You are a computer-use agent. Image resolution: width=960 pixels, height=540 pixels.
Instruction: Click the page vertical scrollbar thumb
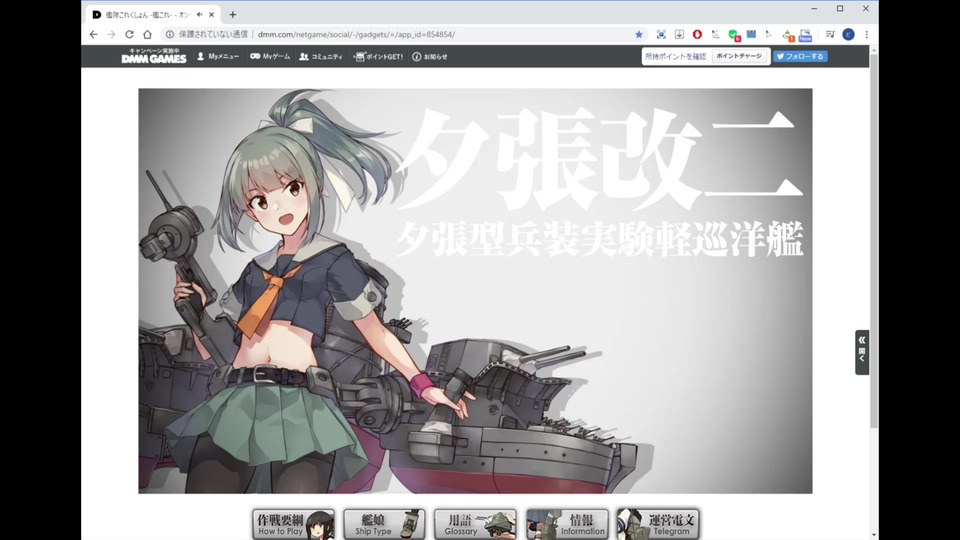click(874, 241)
